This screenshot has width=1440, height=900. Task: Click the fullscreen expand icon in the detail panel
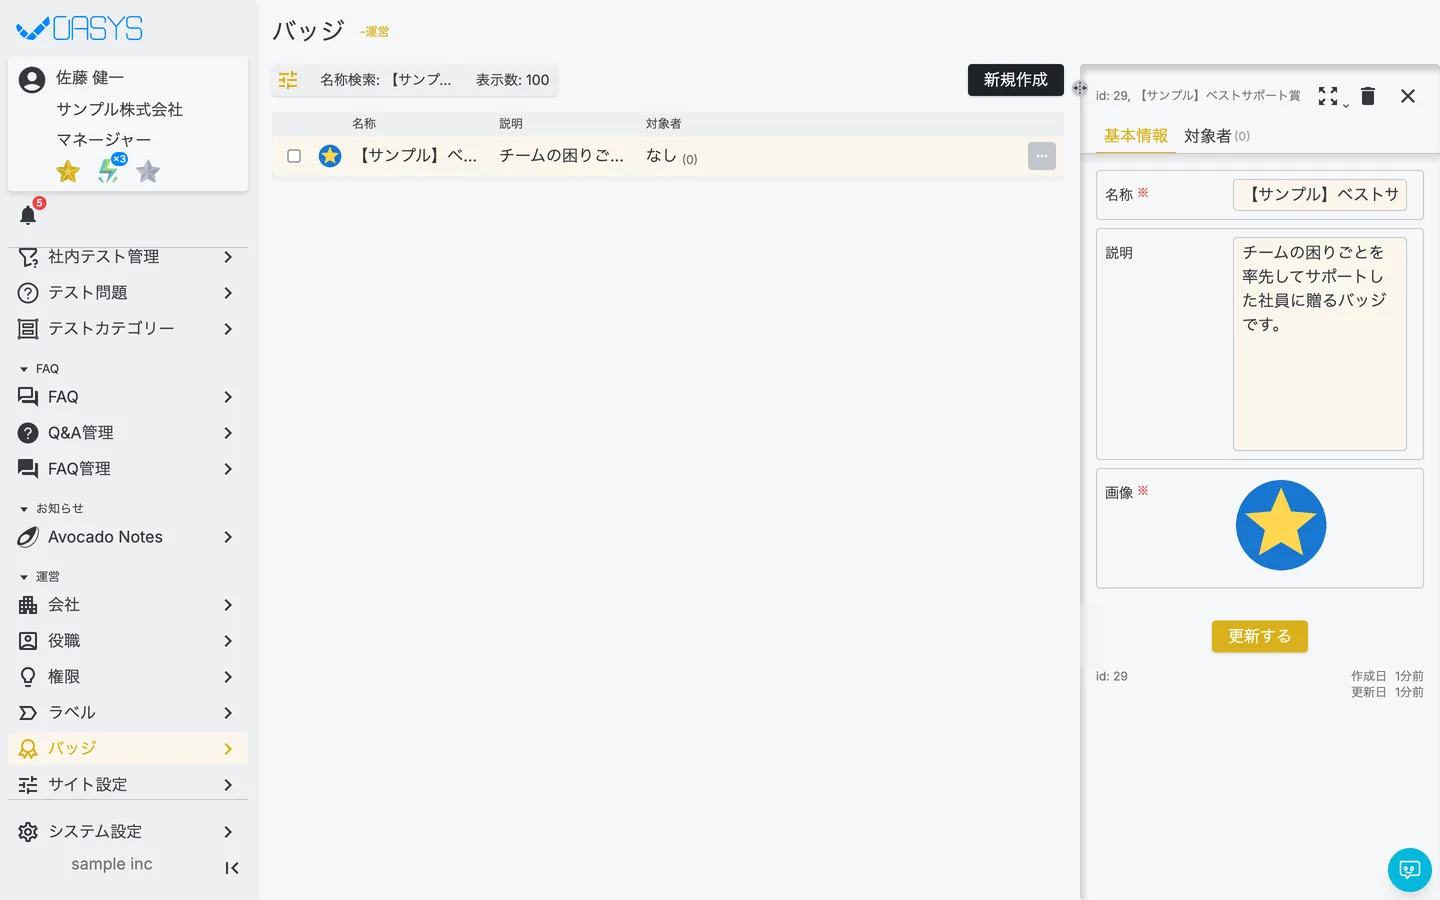tap(1328, 96)
